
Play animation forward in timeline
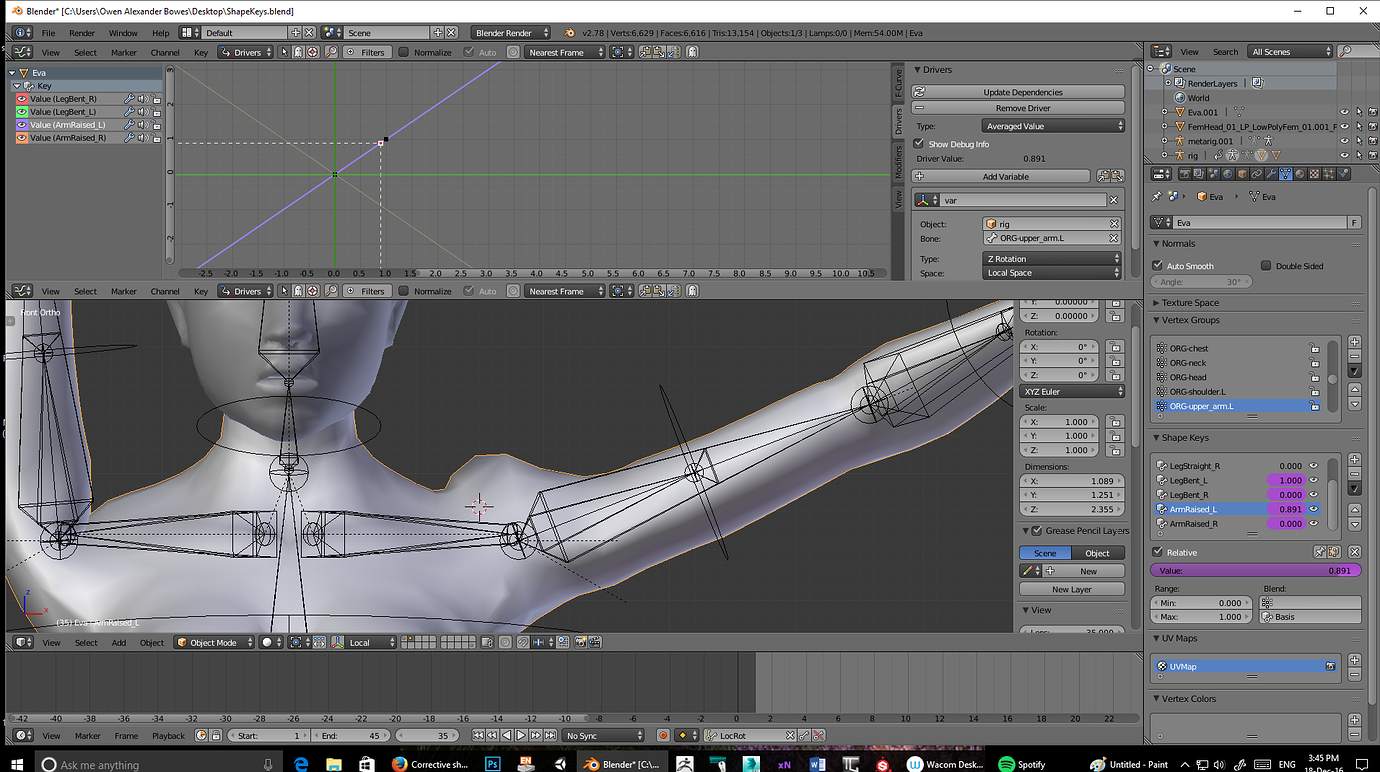(521, 735)
